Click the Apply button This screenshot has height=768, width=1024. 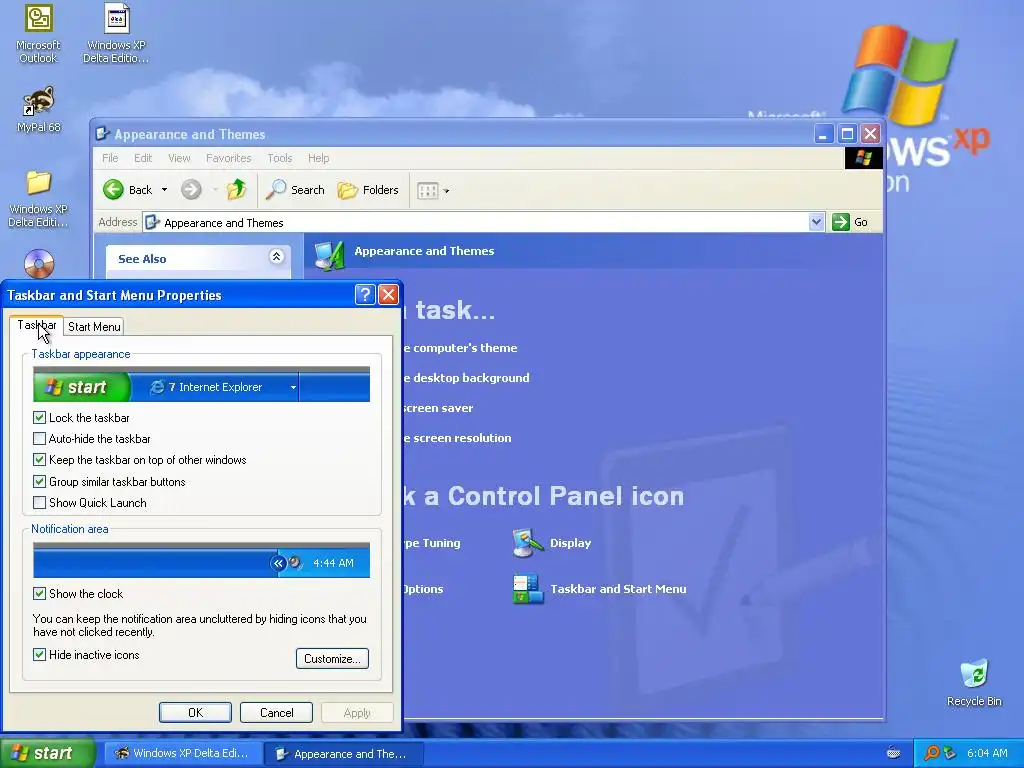(357, 712)
